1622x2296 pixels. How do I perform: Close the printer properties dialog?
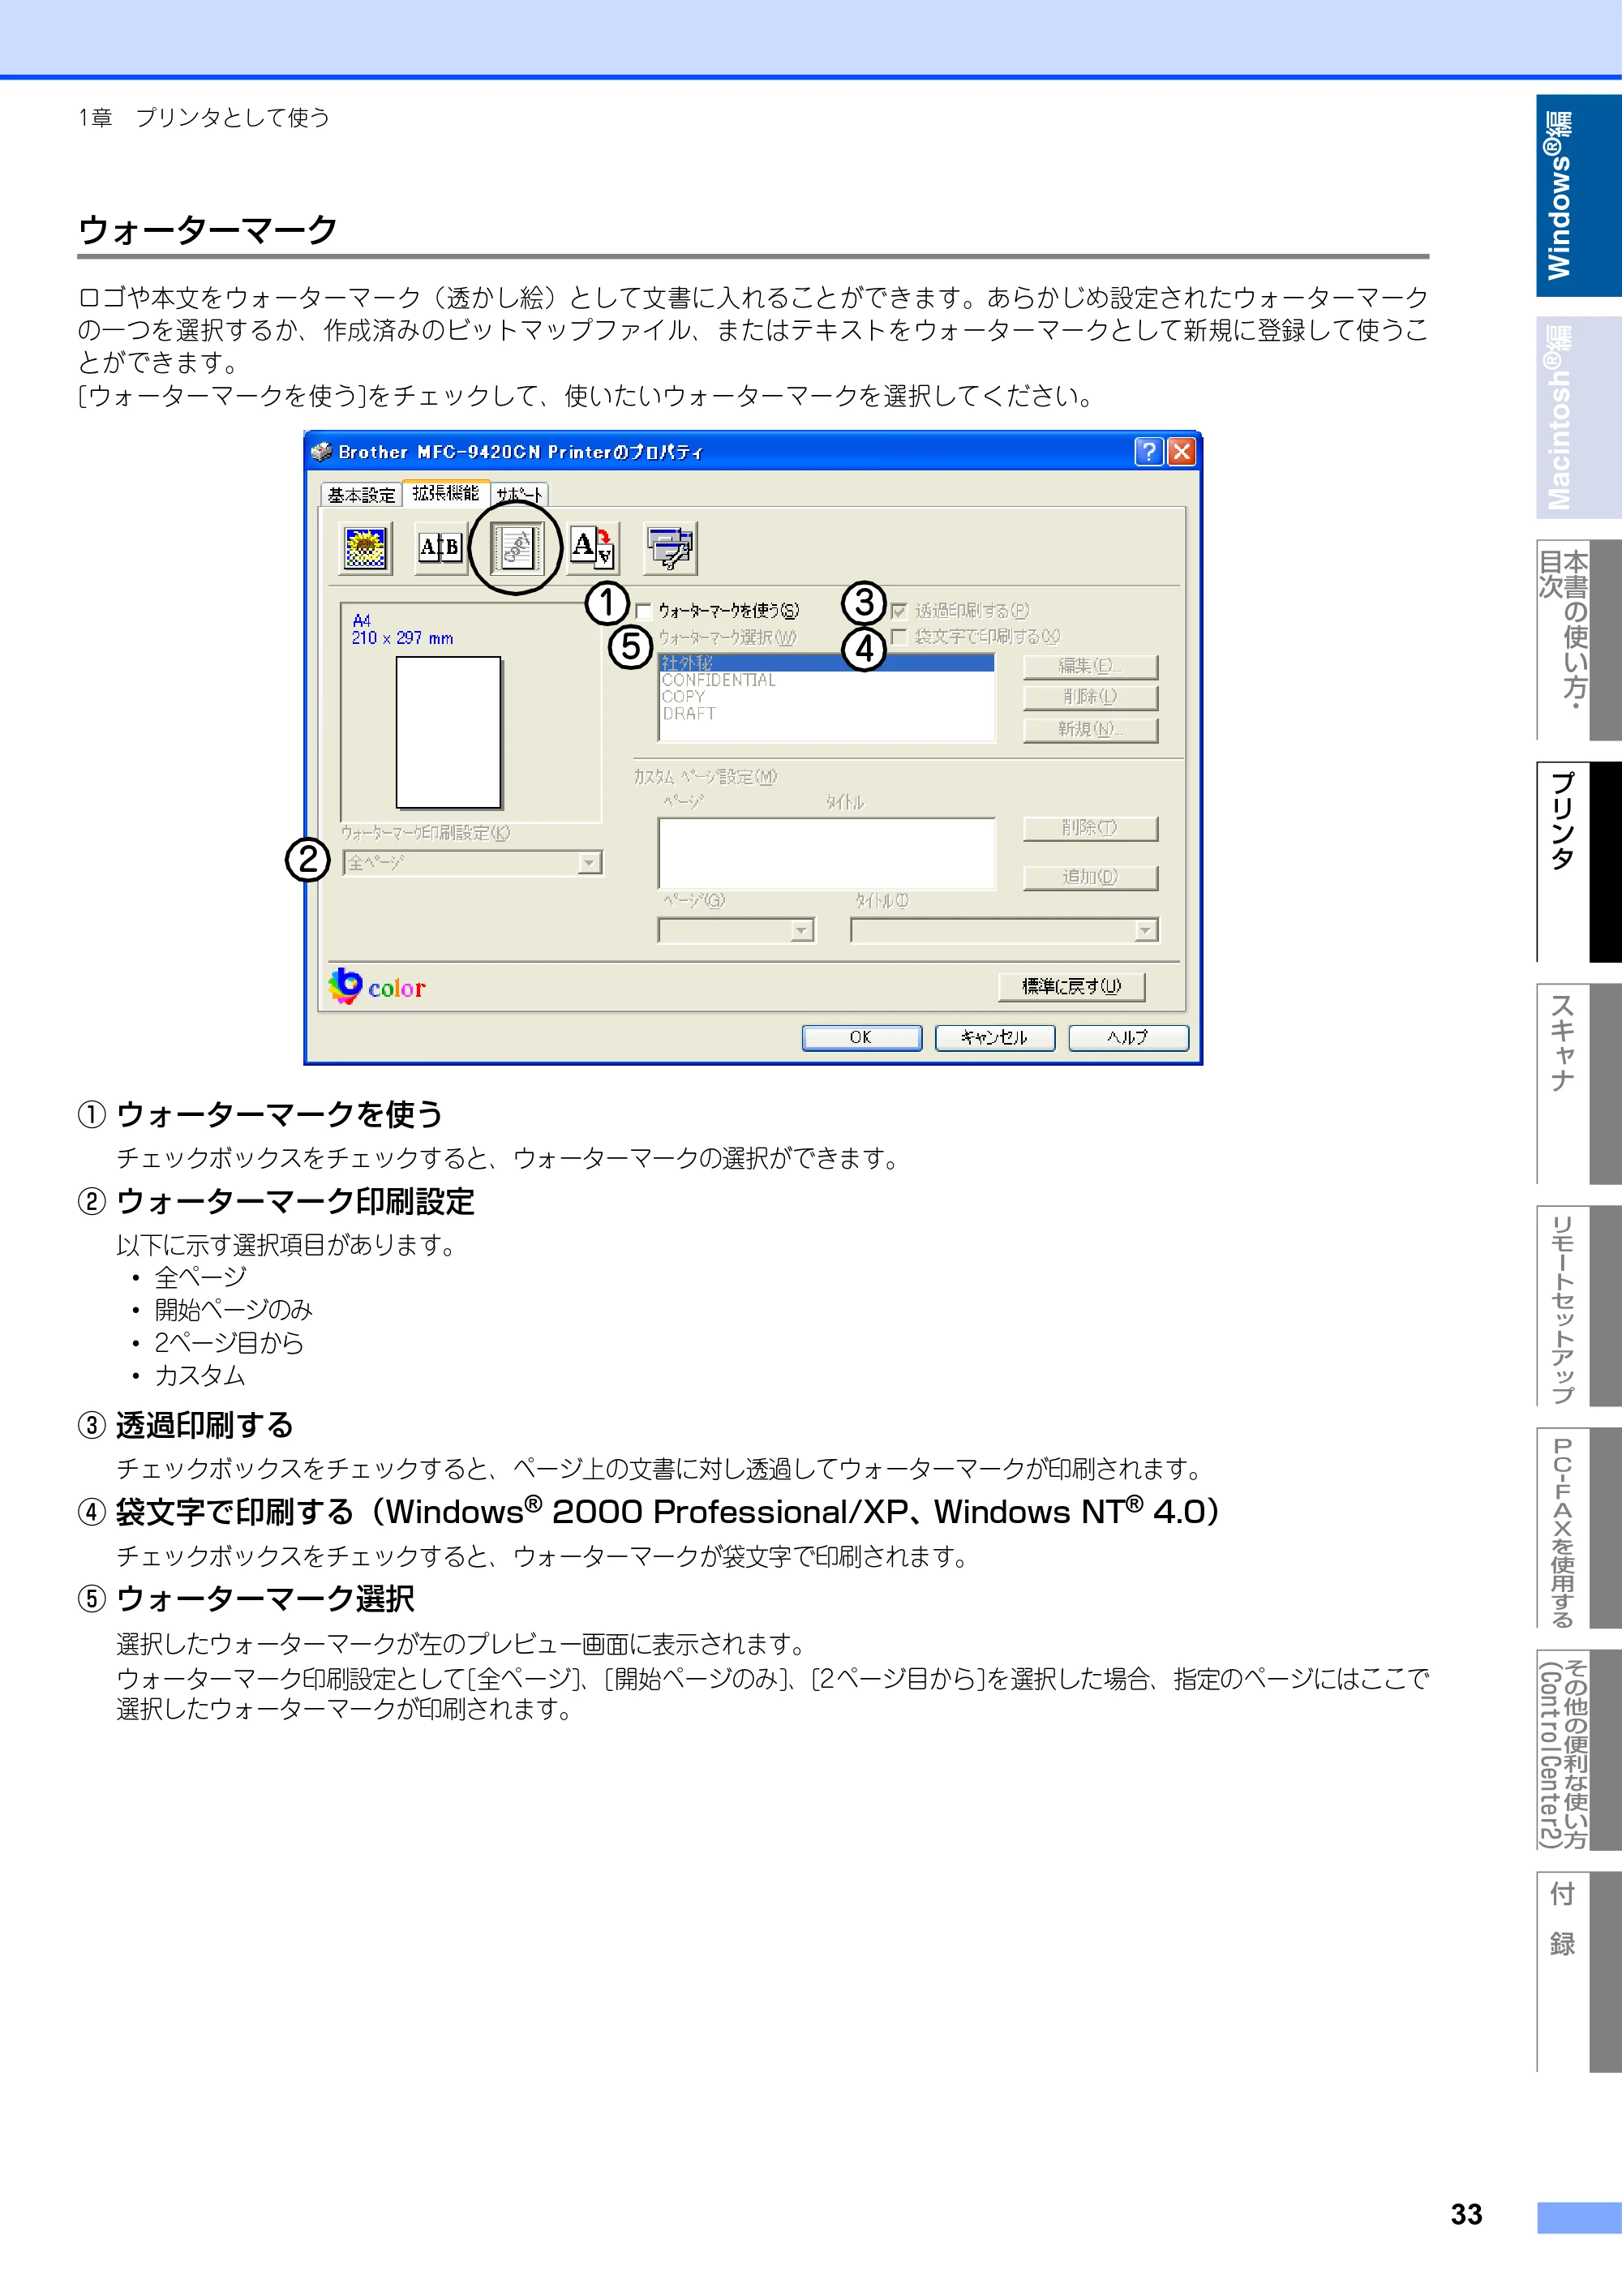1181,452
